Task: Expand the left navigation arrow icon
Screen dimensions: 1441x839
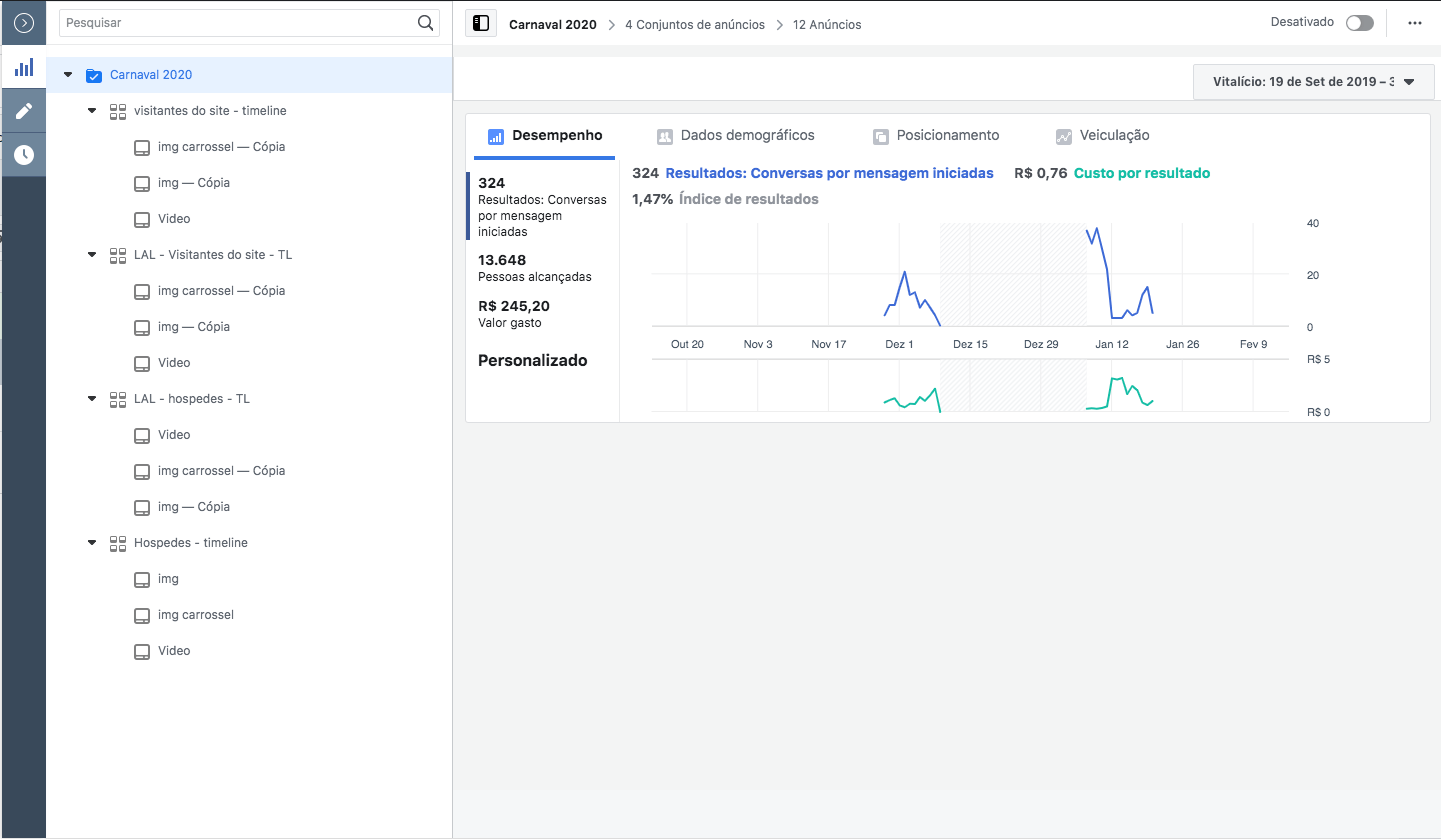Action: [24, 22]
